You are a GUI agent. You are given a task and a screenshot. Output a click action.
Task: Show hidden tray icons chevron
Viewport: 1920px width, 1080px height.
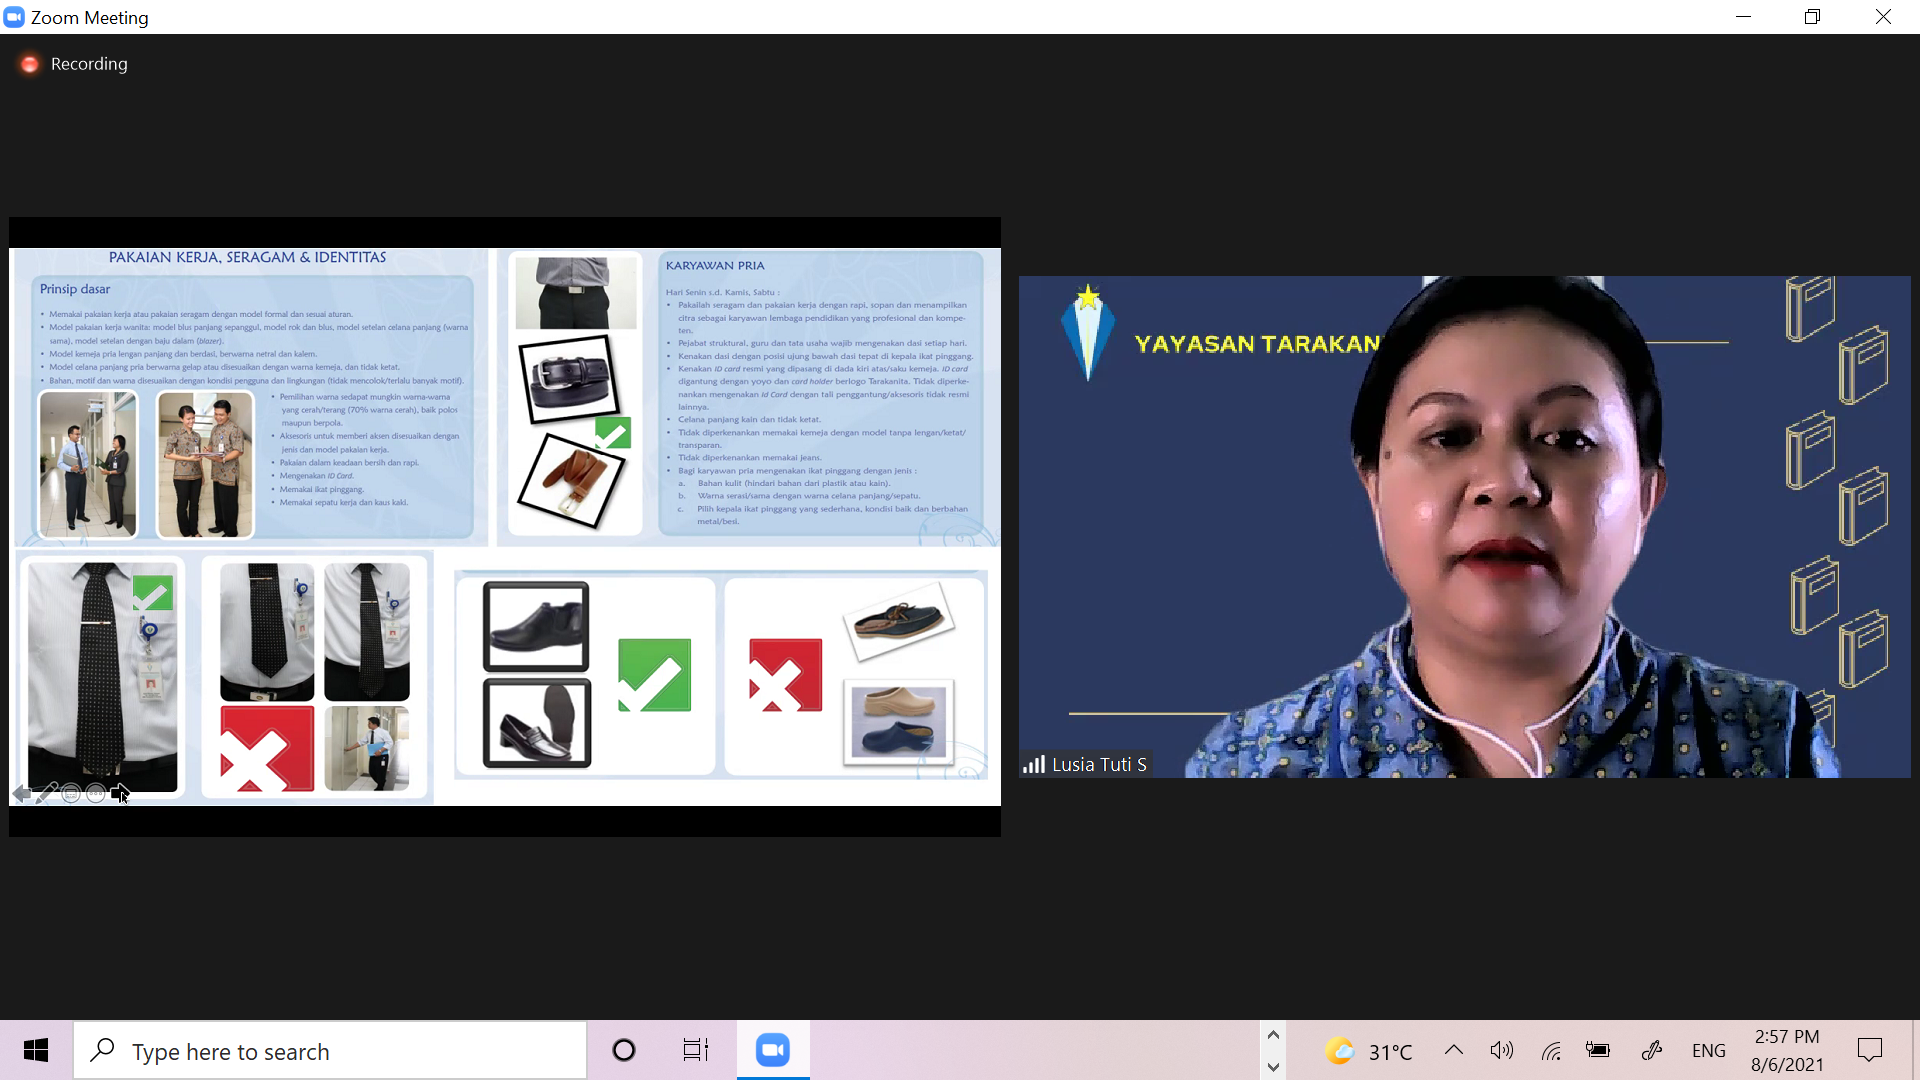1453,1050
